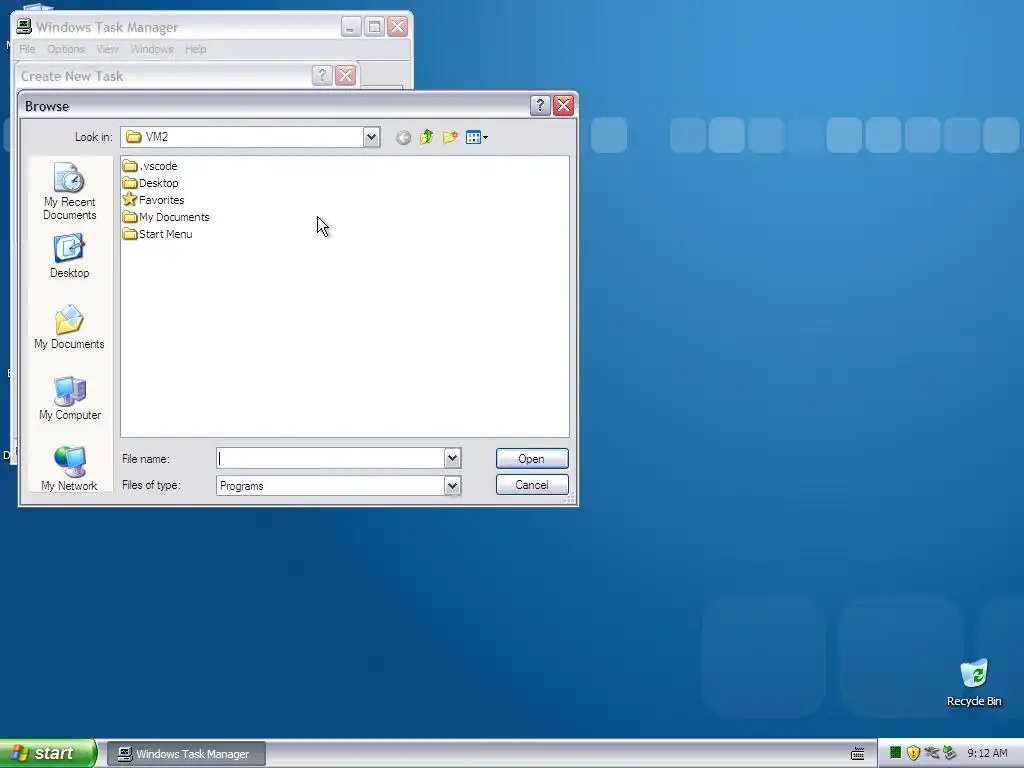The width and height of the screenshot is (1024, 768).
Task: Expand the File name dropdown arrow
Action: click(x=452, y=458)
